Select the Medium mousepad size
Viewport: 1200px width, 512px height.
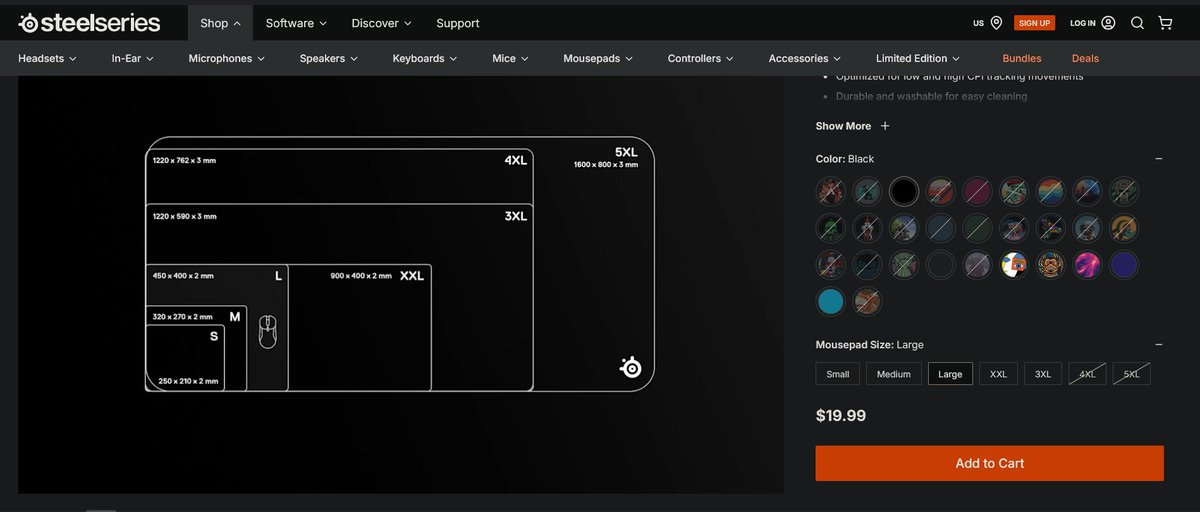(x=894, y=374)
